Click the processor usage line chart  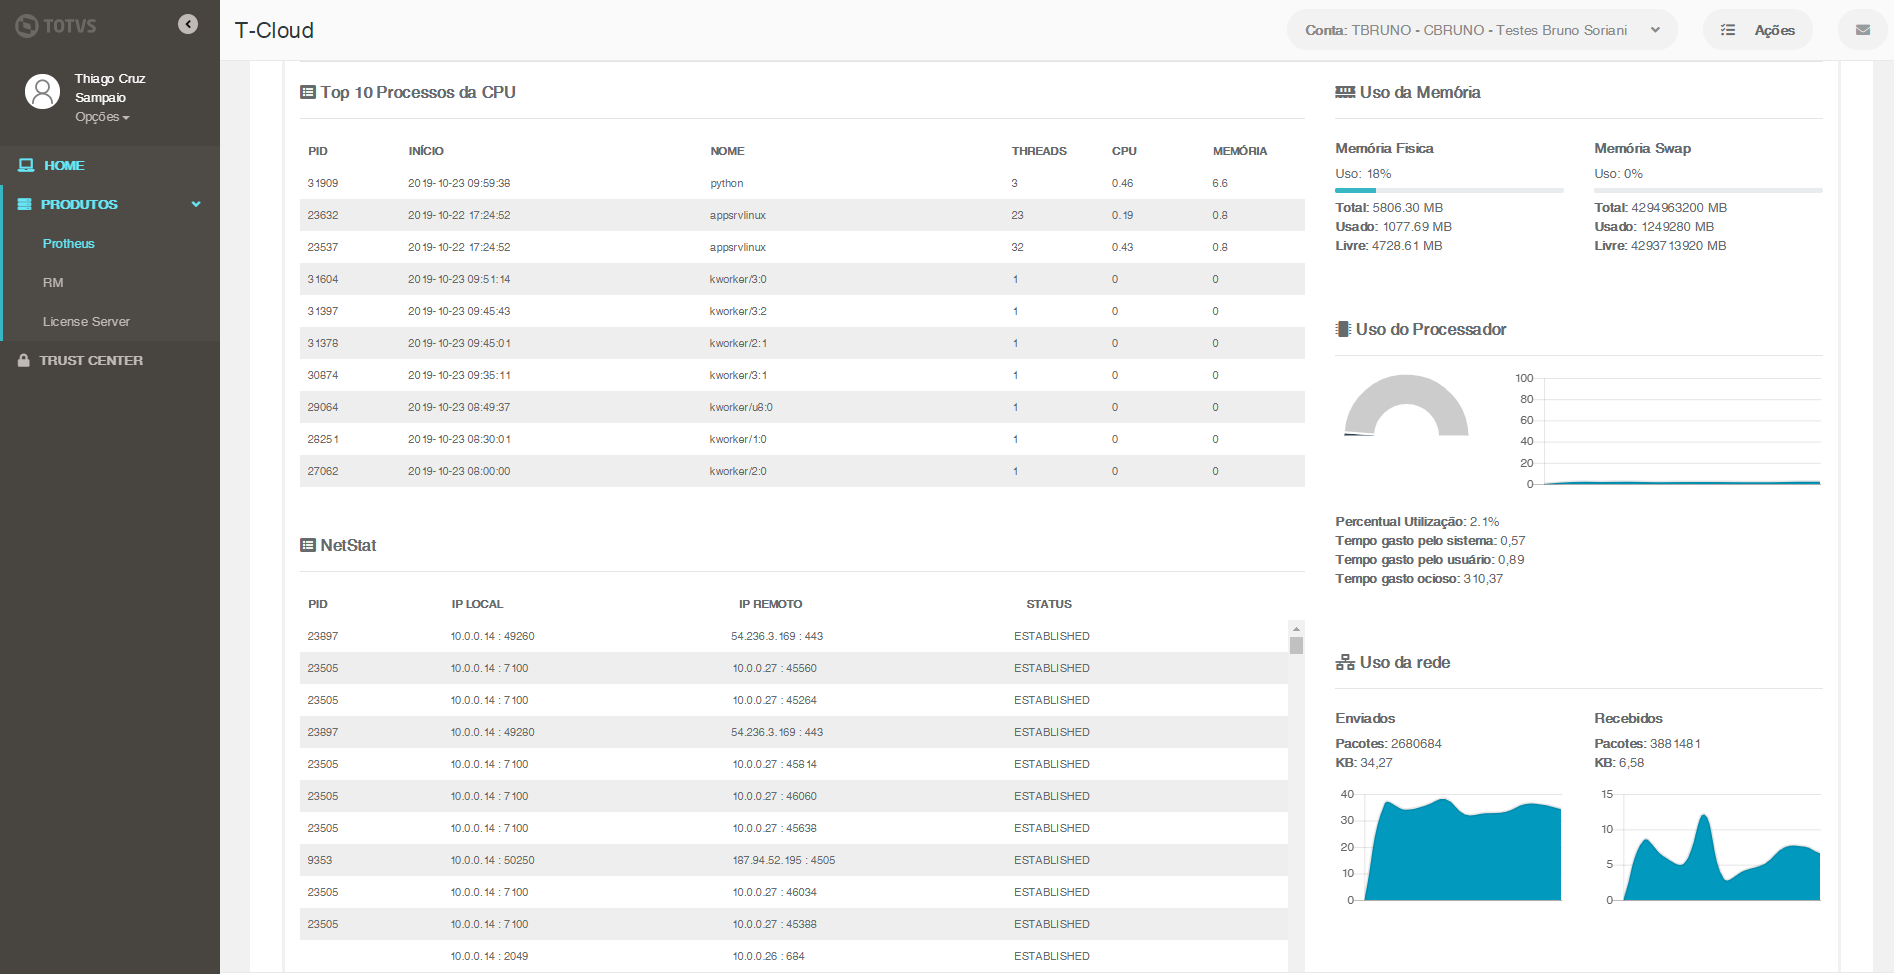tap(1681, 431)
